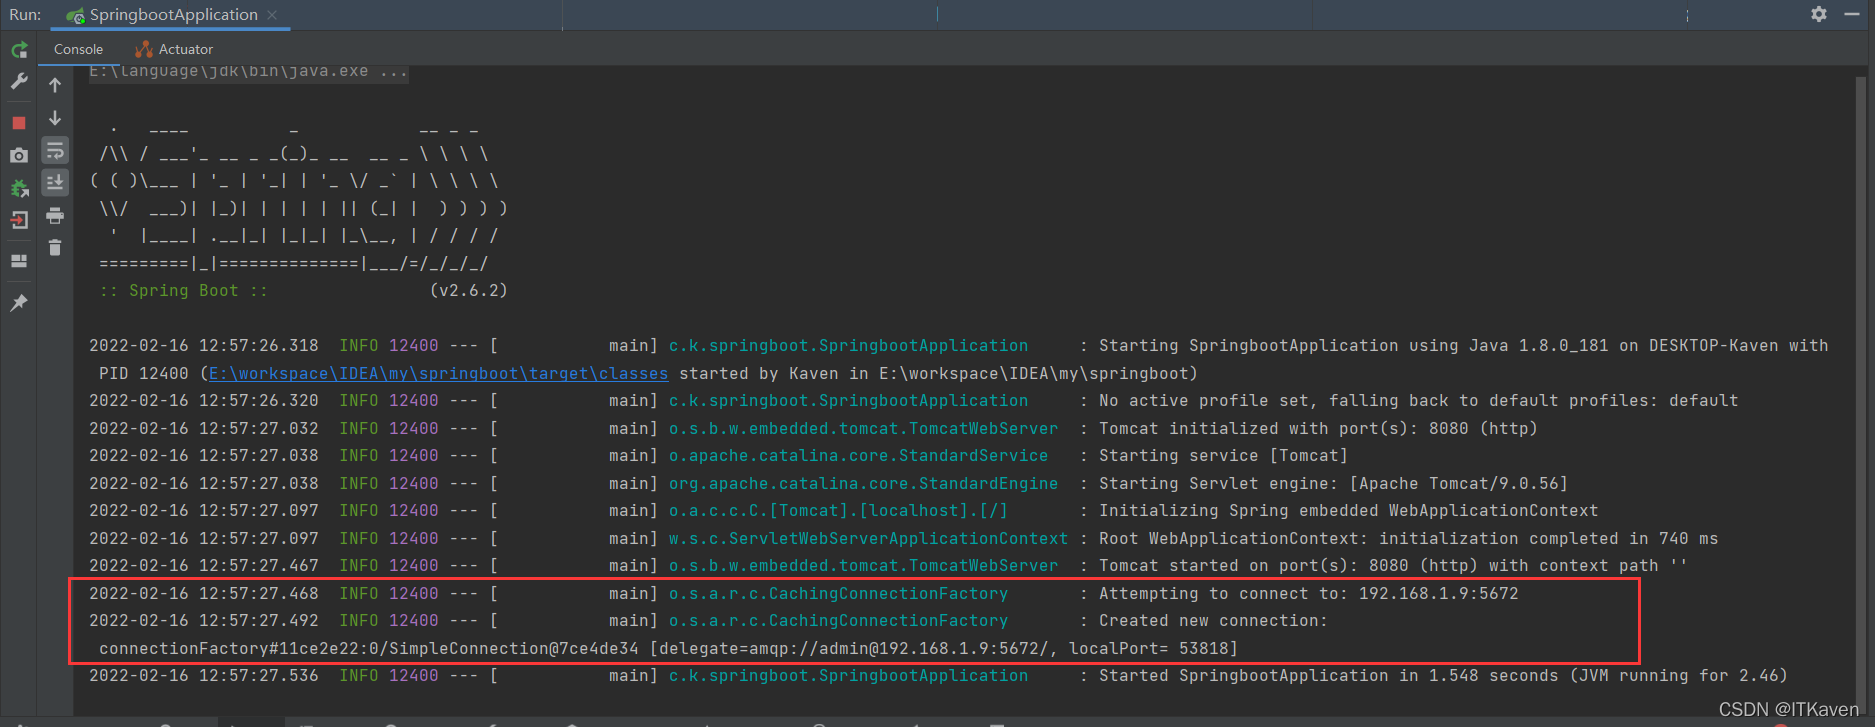Switch to the Console tab
The image size is (1875, 727).
click(x=78, y=49)
